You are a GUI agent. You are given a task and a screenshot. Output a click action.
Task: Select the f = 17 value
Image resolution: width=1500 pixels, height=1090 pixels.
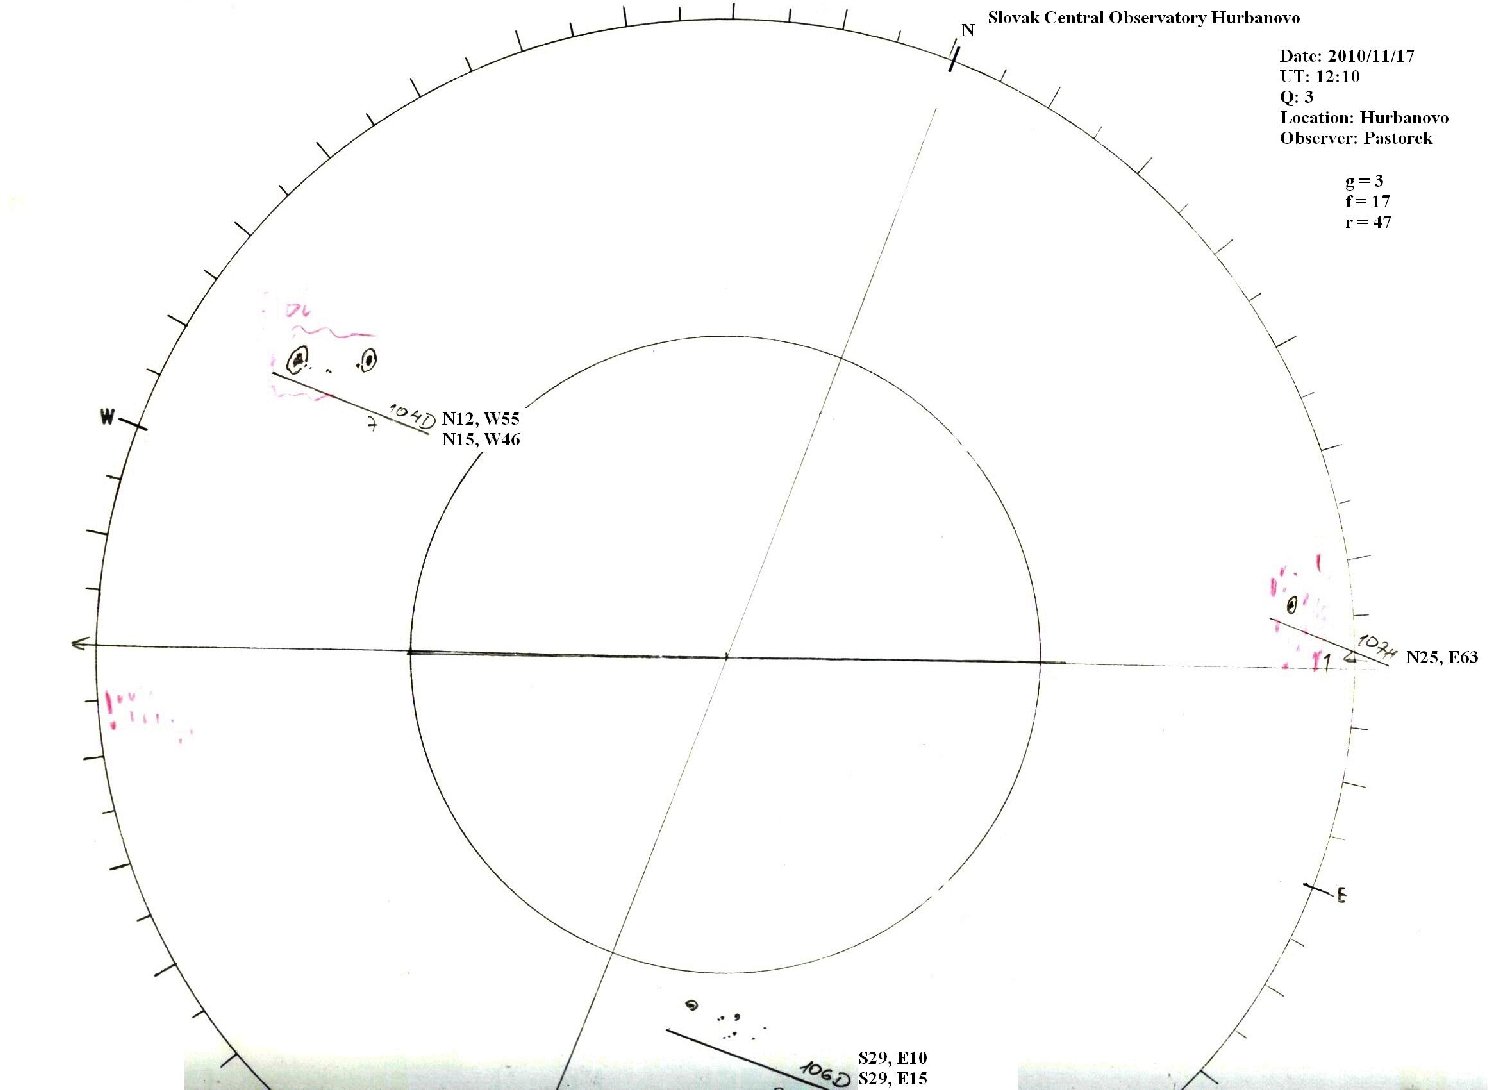coord(1367,201)
